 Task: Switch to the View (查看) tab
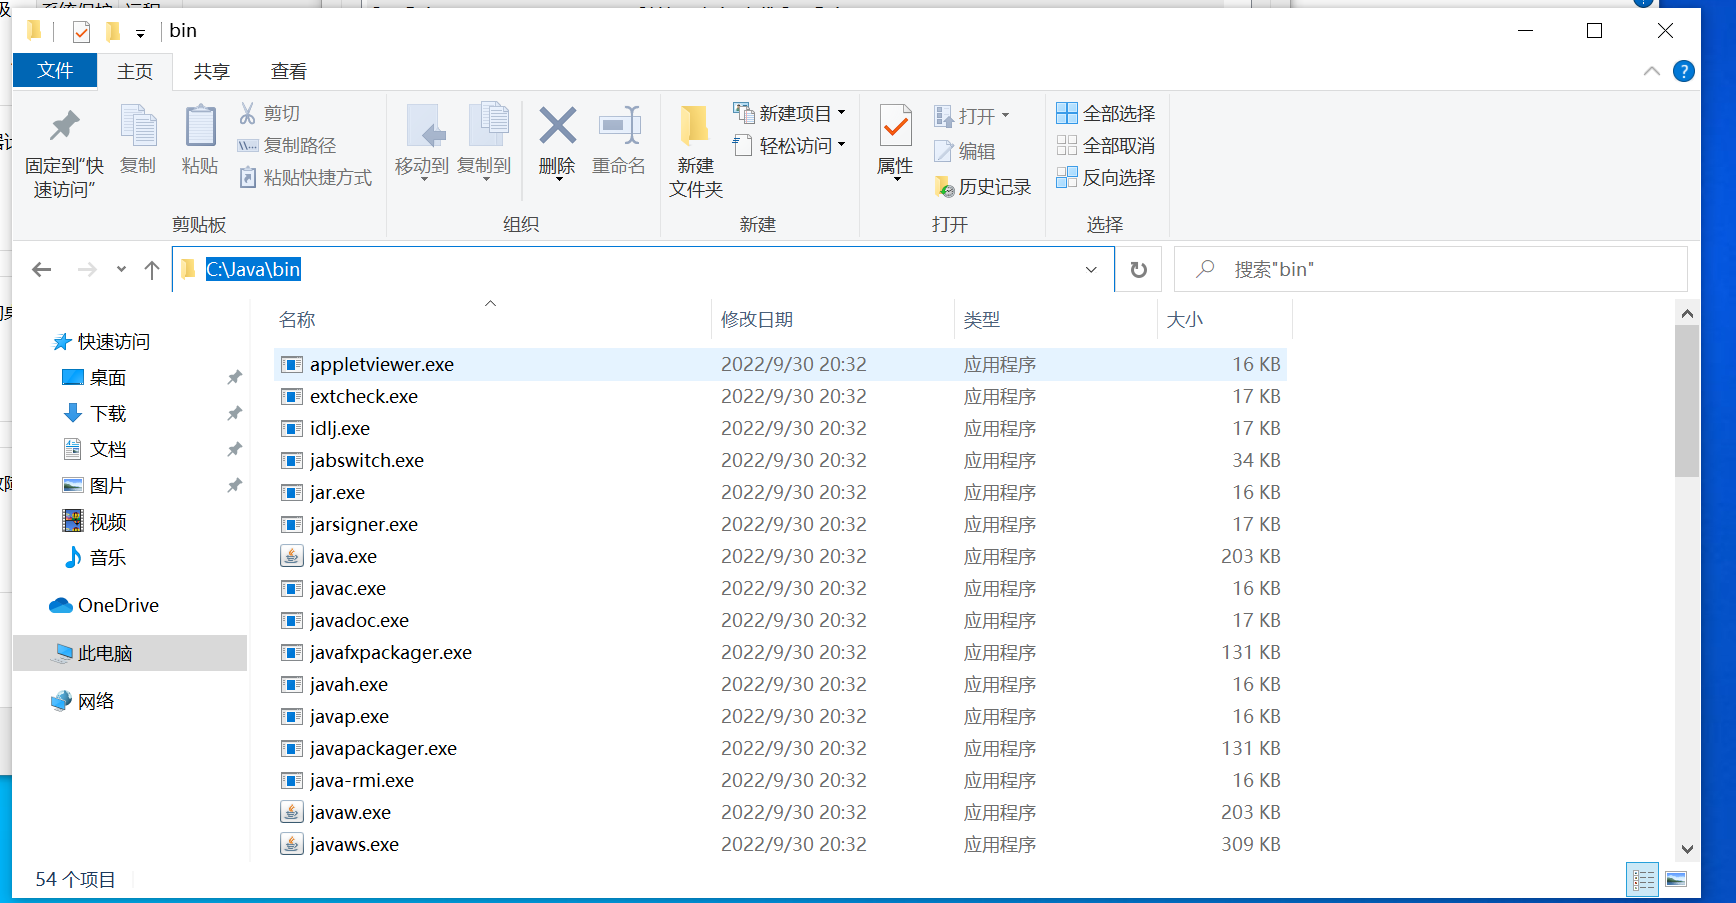289,71
